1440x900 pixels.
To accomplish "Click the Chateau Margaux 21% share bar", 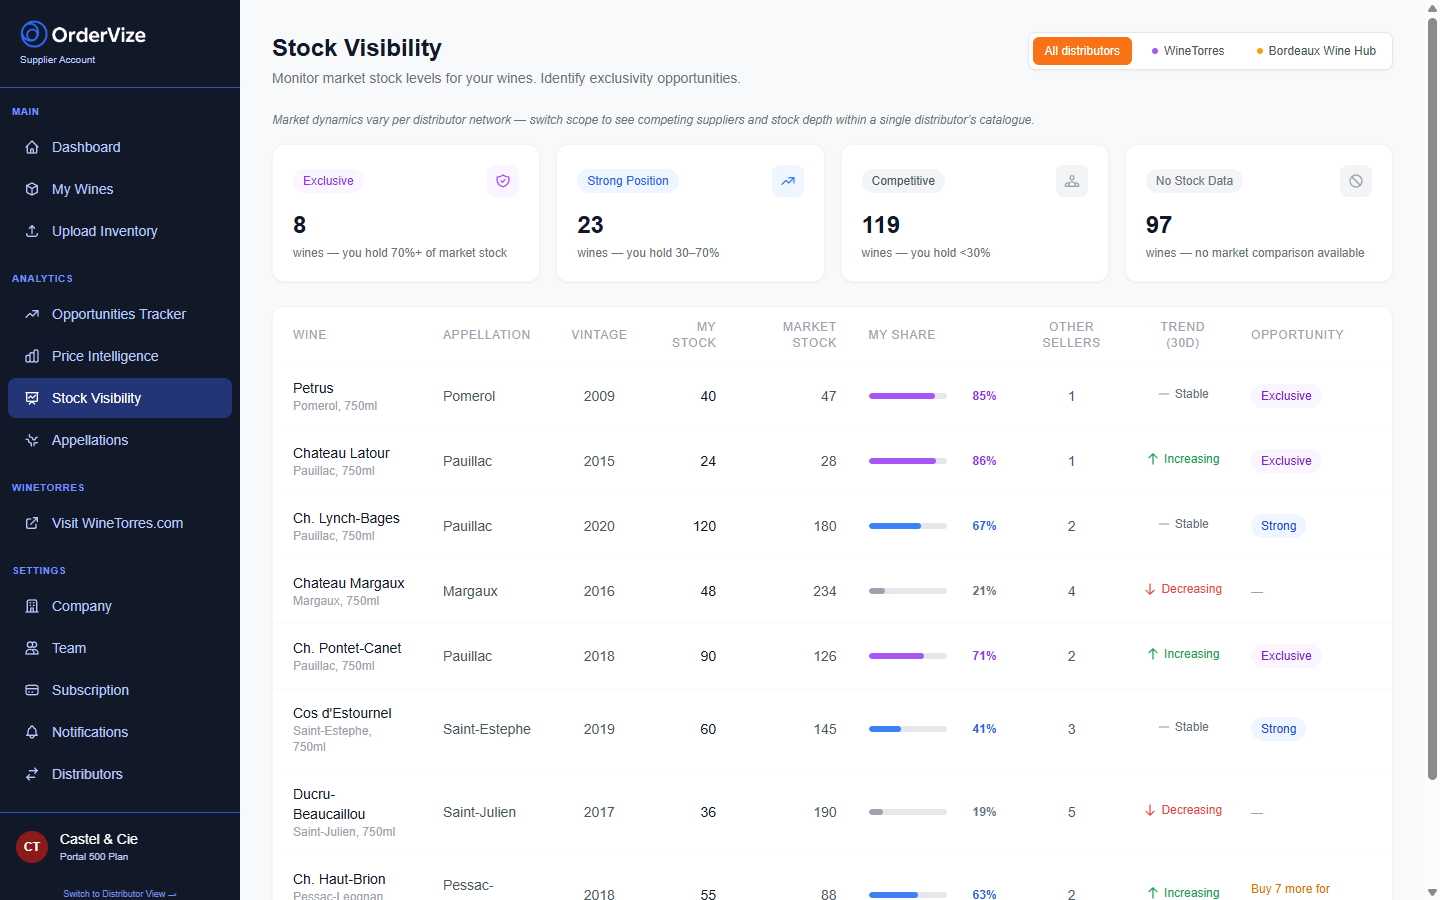I will pyautogui.click(x=908, y=591).
